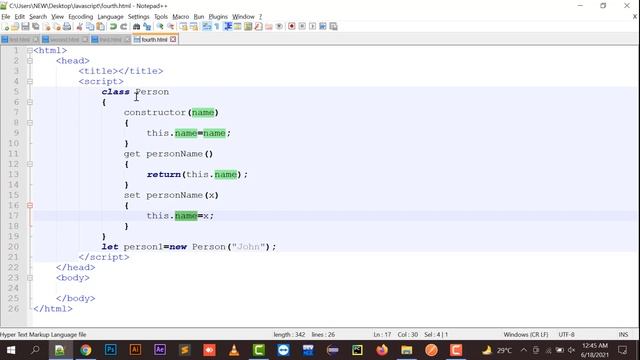Switch to the first inactive file tab
Viewport: 640px width, 360px height.
tap(20, 40)
